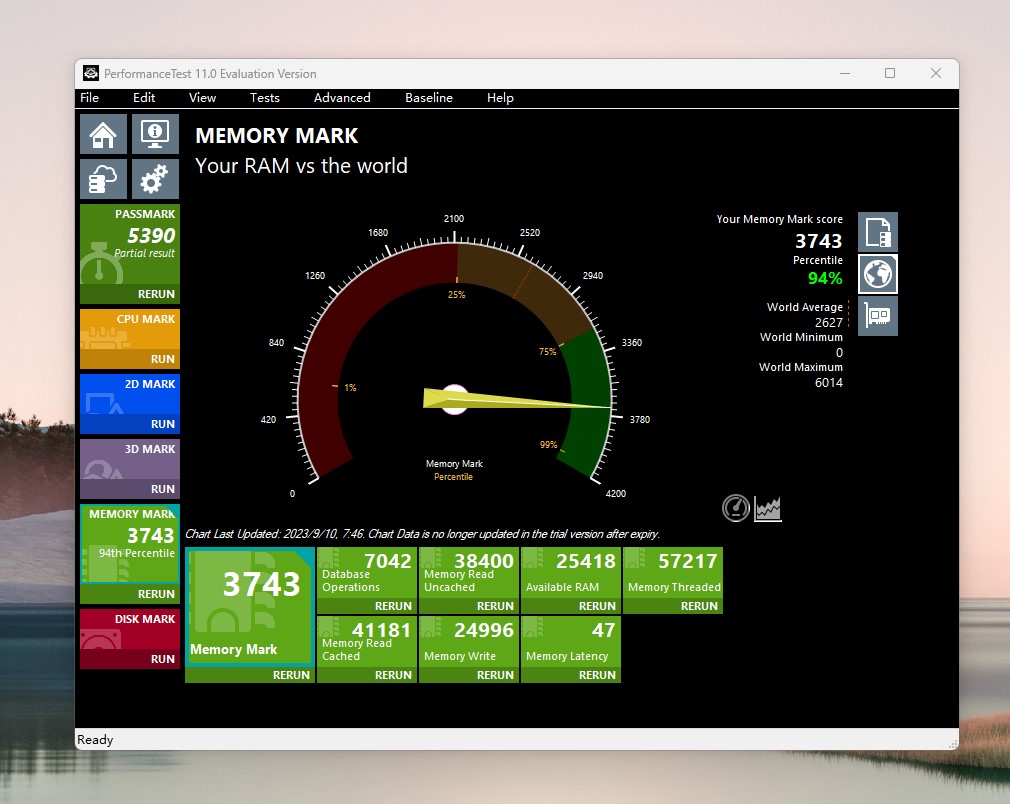Click the green 94% percentile value
The width and height of the screenshot is (1010, 804).
(x=825, y=278)
